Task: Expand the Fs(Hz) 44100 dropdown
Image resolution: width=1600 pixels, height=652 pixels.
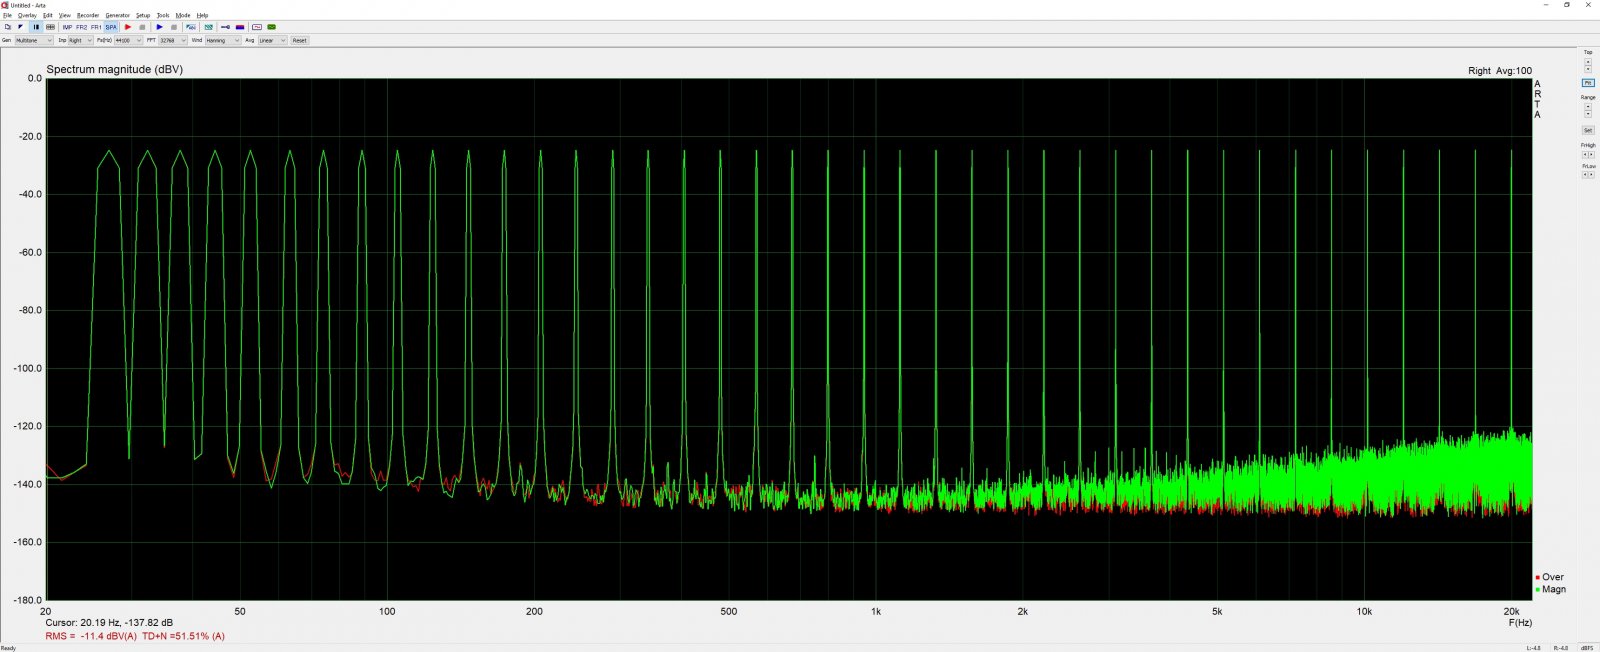Action: click(128, 40)
